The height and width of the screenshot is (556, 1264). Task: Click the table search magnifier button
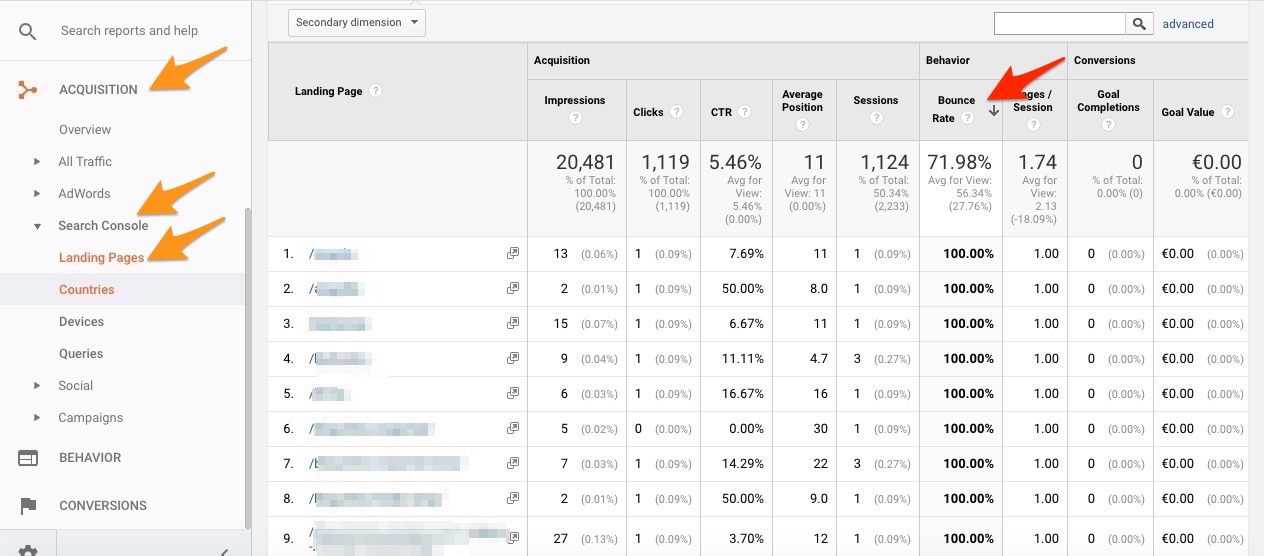tap(1140, 23)
